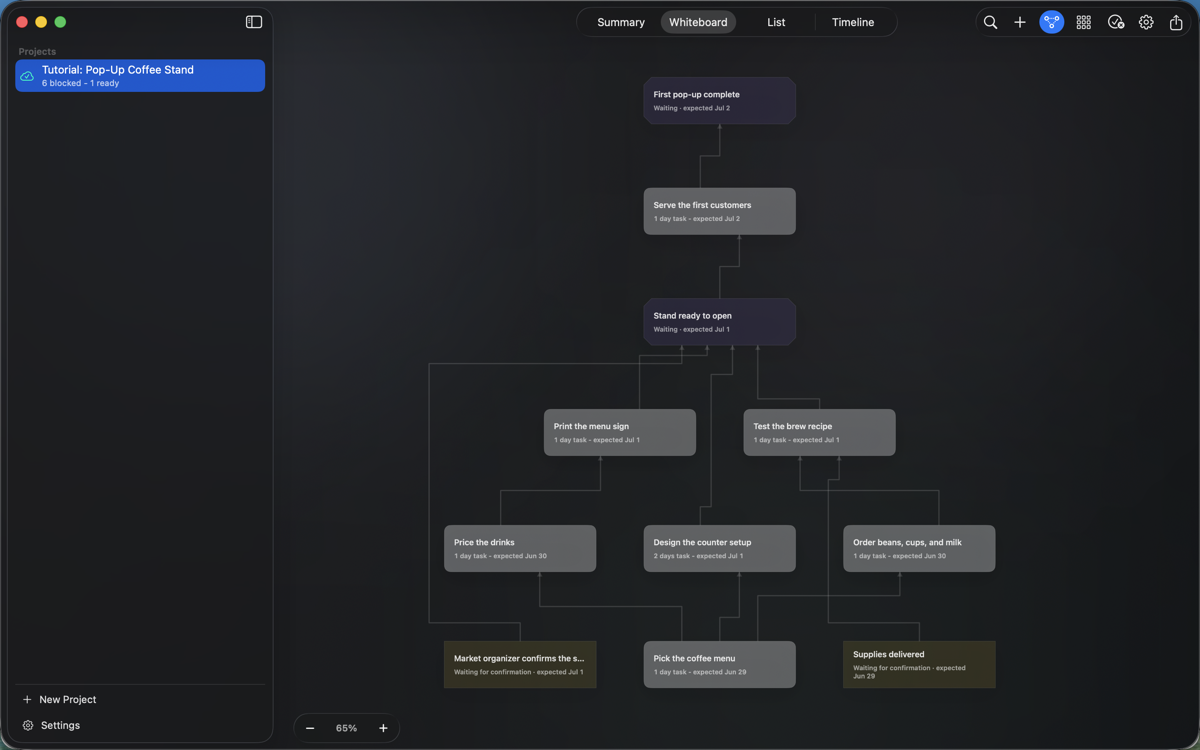Go to the Timeline tab
The width and height of the screenshot is (1200, 750).
pyautogui.click(x=853, y=22)
